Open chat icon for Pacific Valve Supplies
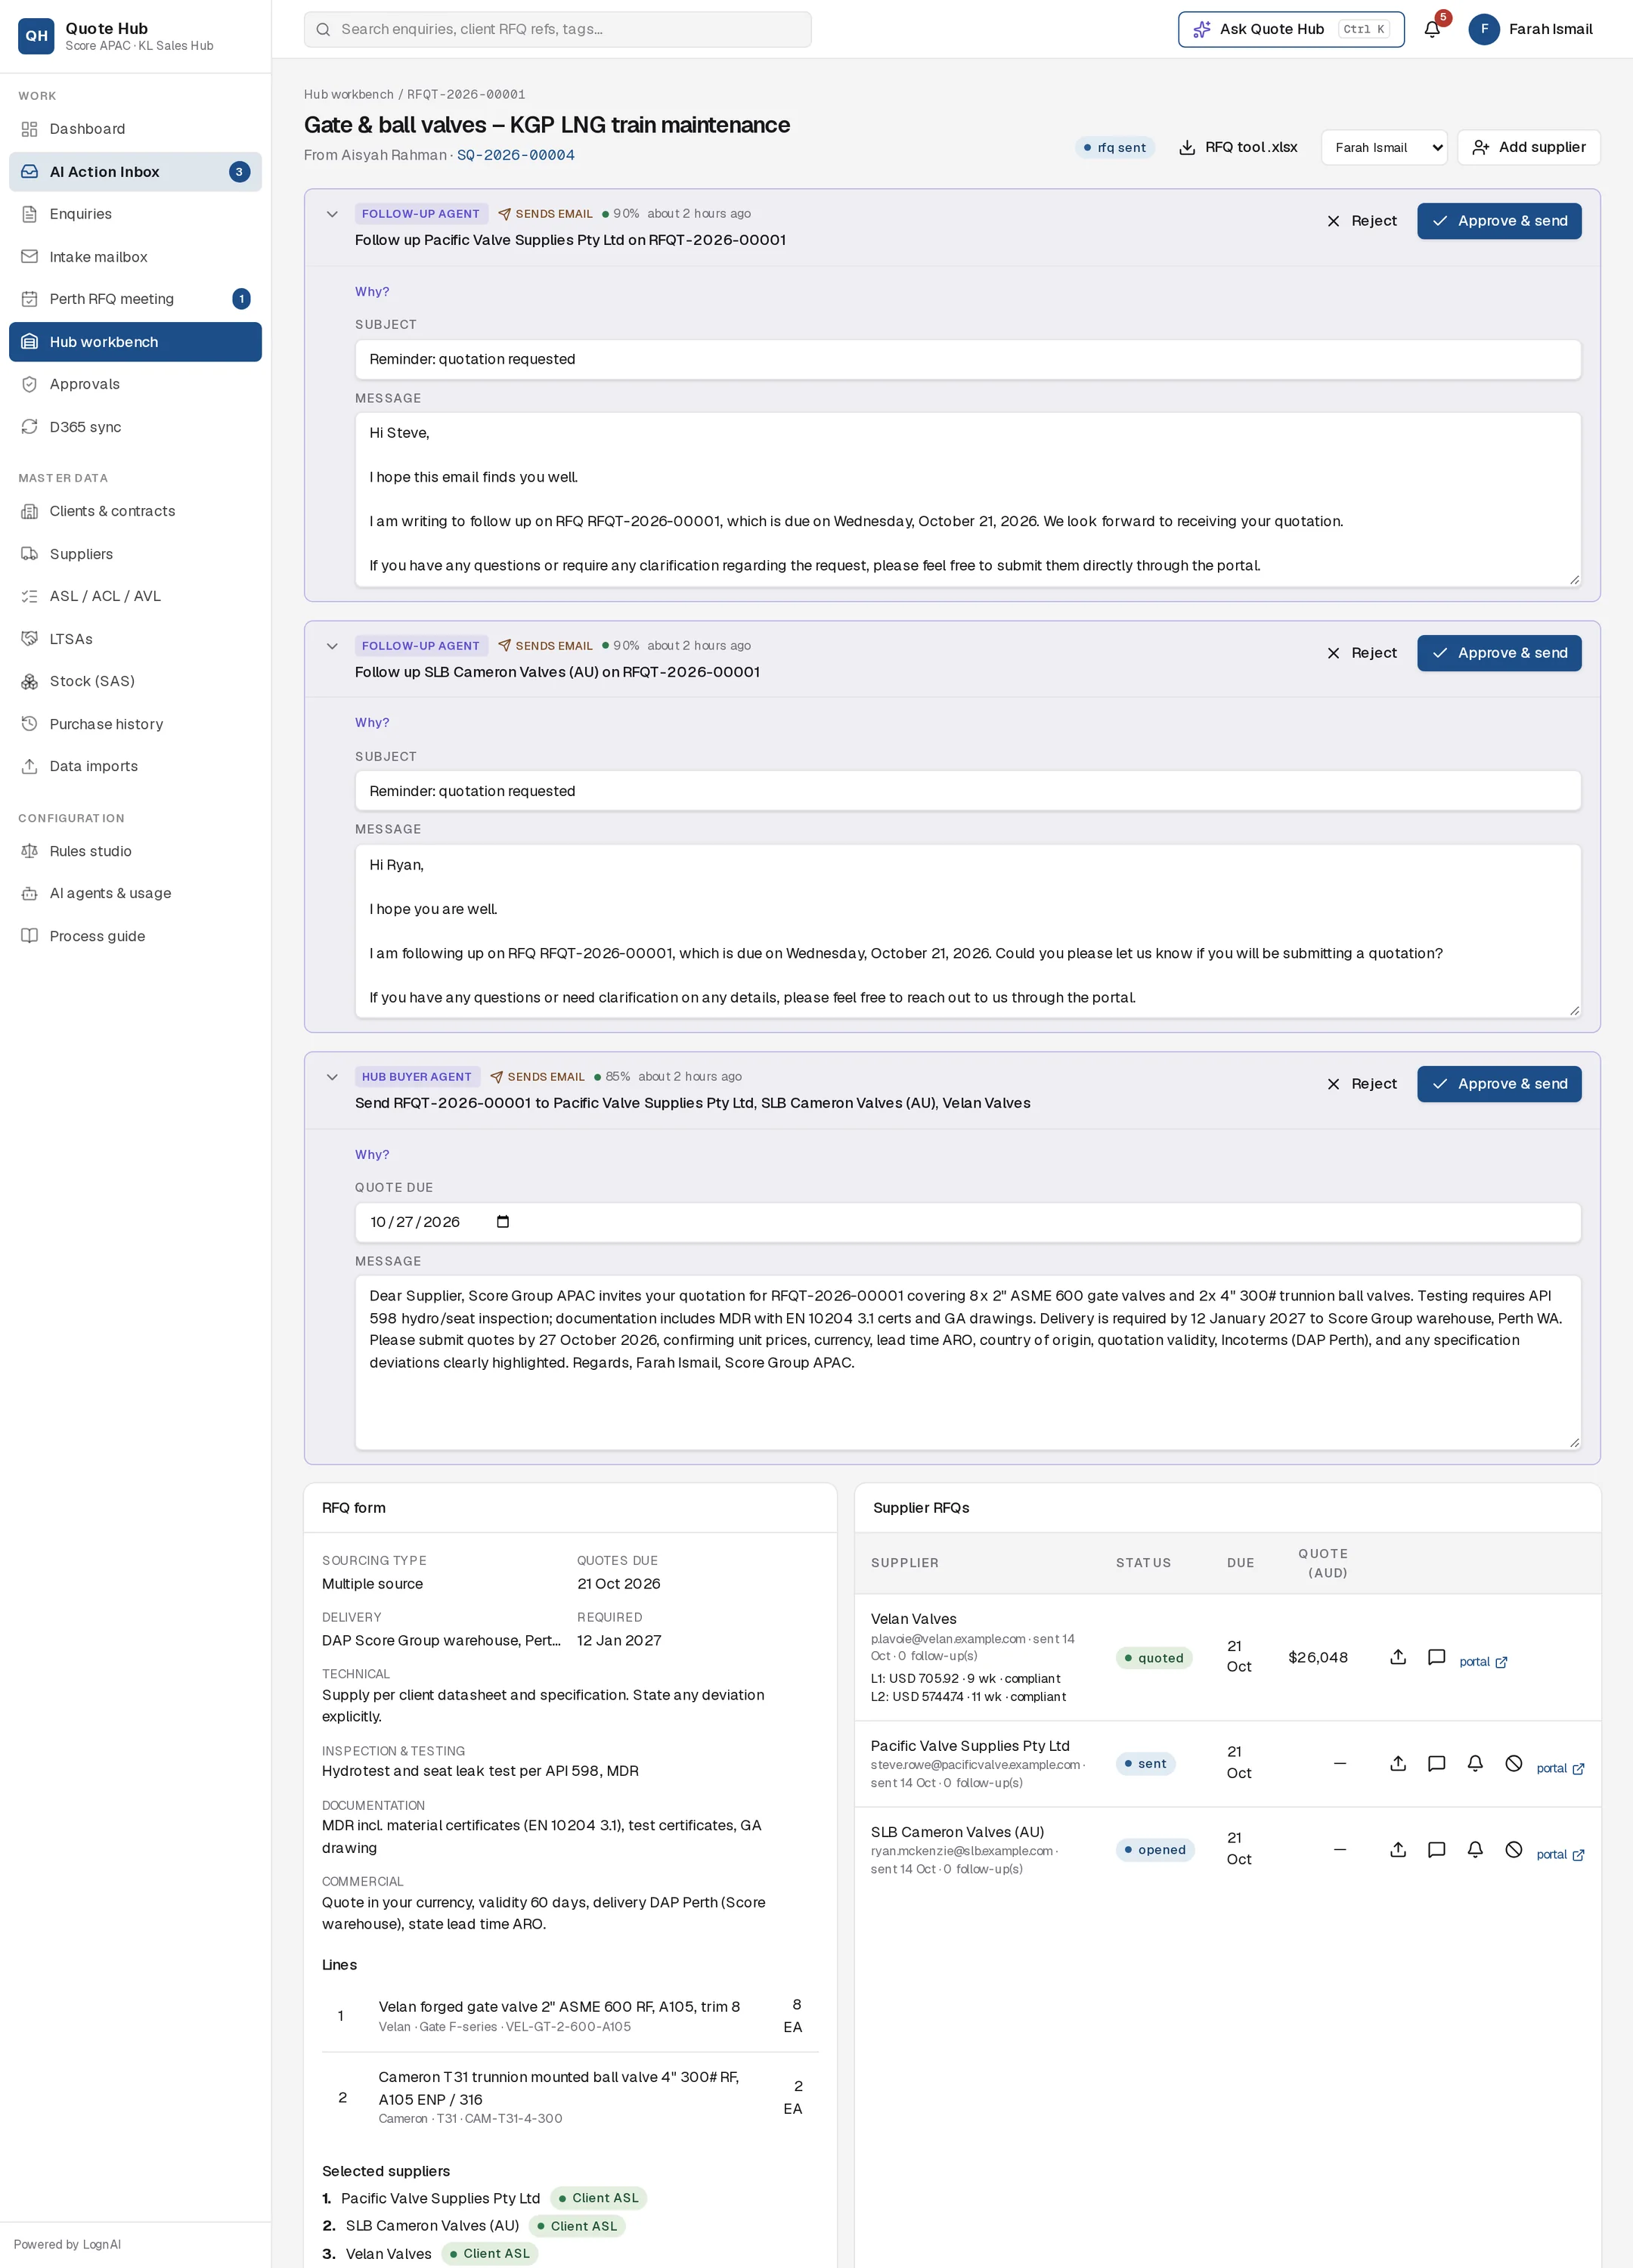Image resolution: width=1633 pixels, height=2268 pixels. [1436, 1764]
